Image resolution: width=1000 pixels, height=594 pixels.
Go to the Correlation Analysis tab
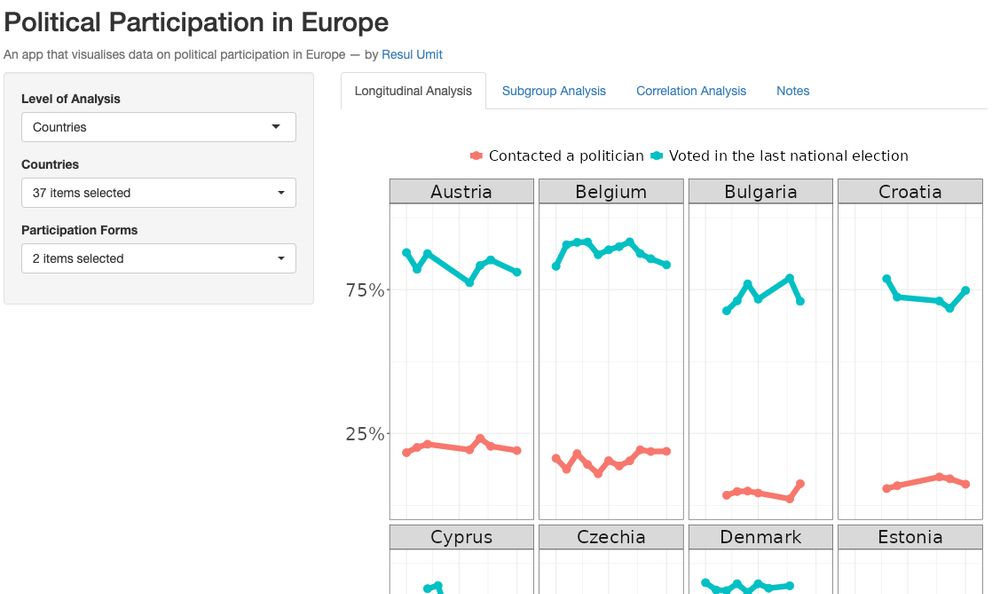(691, 91)
